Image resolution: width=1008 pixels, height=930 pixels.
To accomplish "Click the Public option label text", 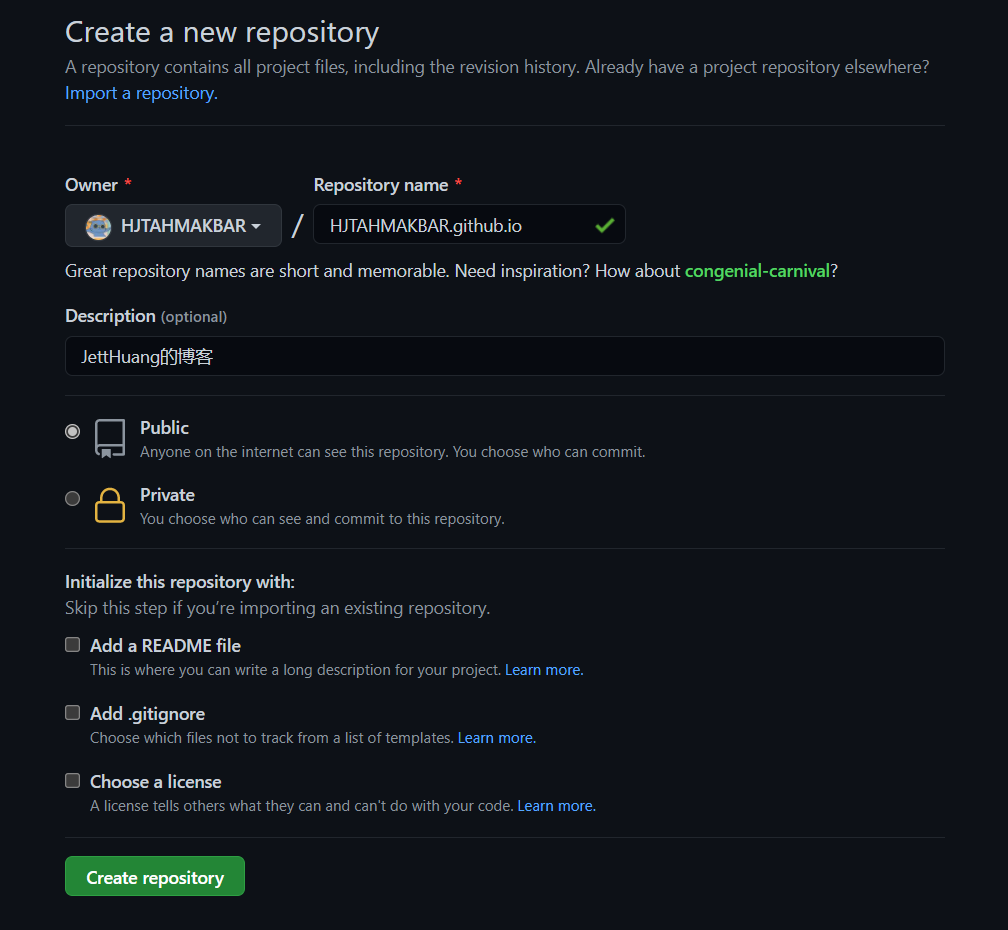I will click(x=164, y=428).
